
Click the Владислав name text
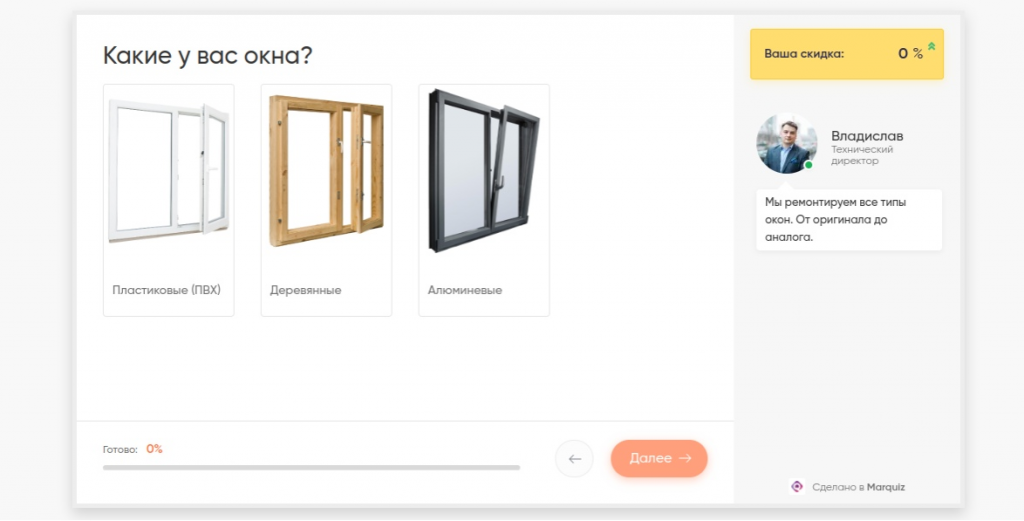coord(867,136)
